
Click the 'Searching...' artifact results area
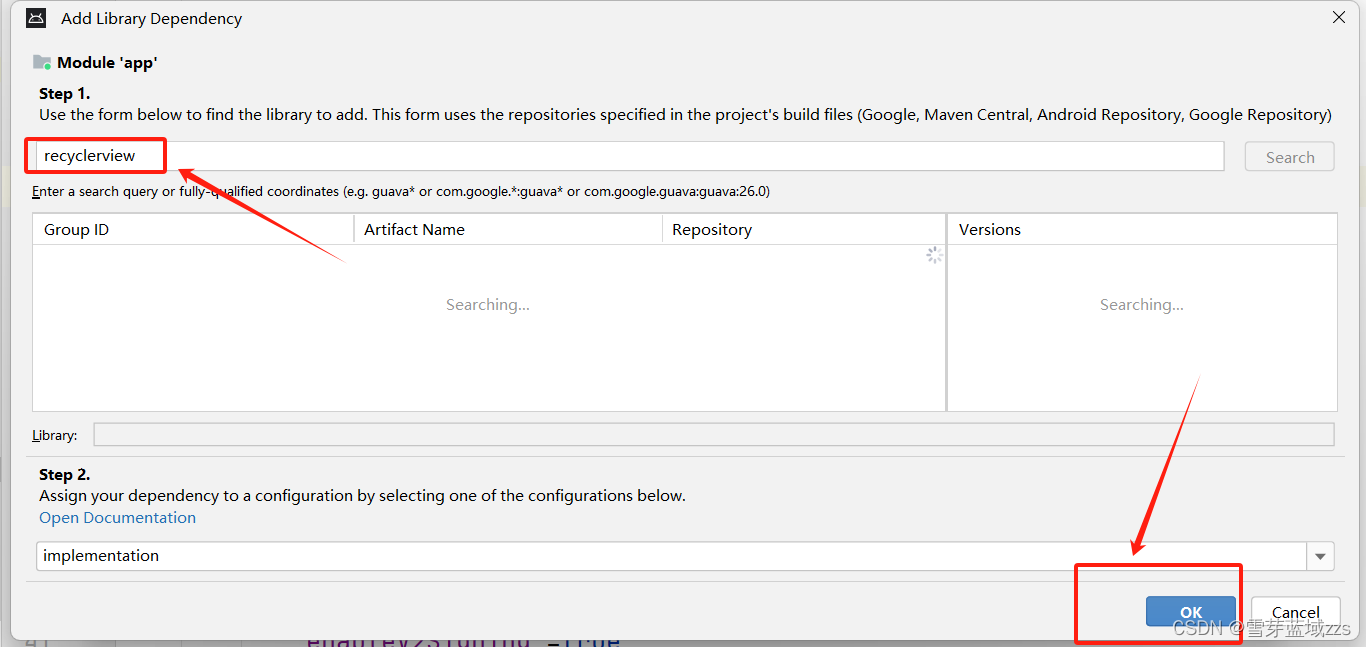[488, 305]
